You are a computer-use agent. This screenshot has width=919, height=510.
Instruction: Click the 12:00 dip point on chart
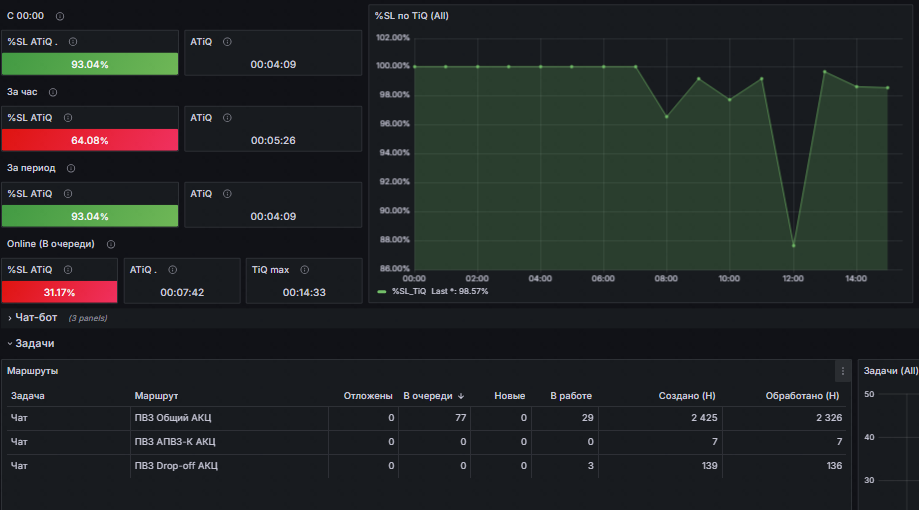794,246
